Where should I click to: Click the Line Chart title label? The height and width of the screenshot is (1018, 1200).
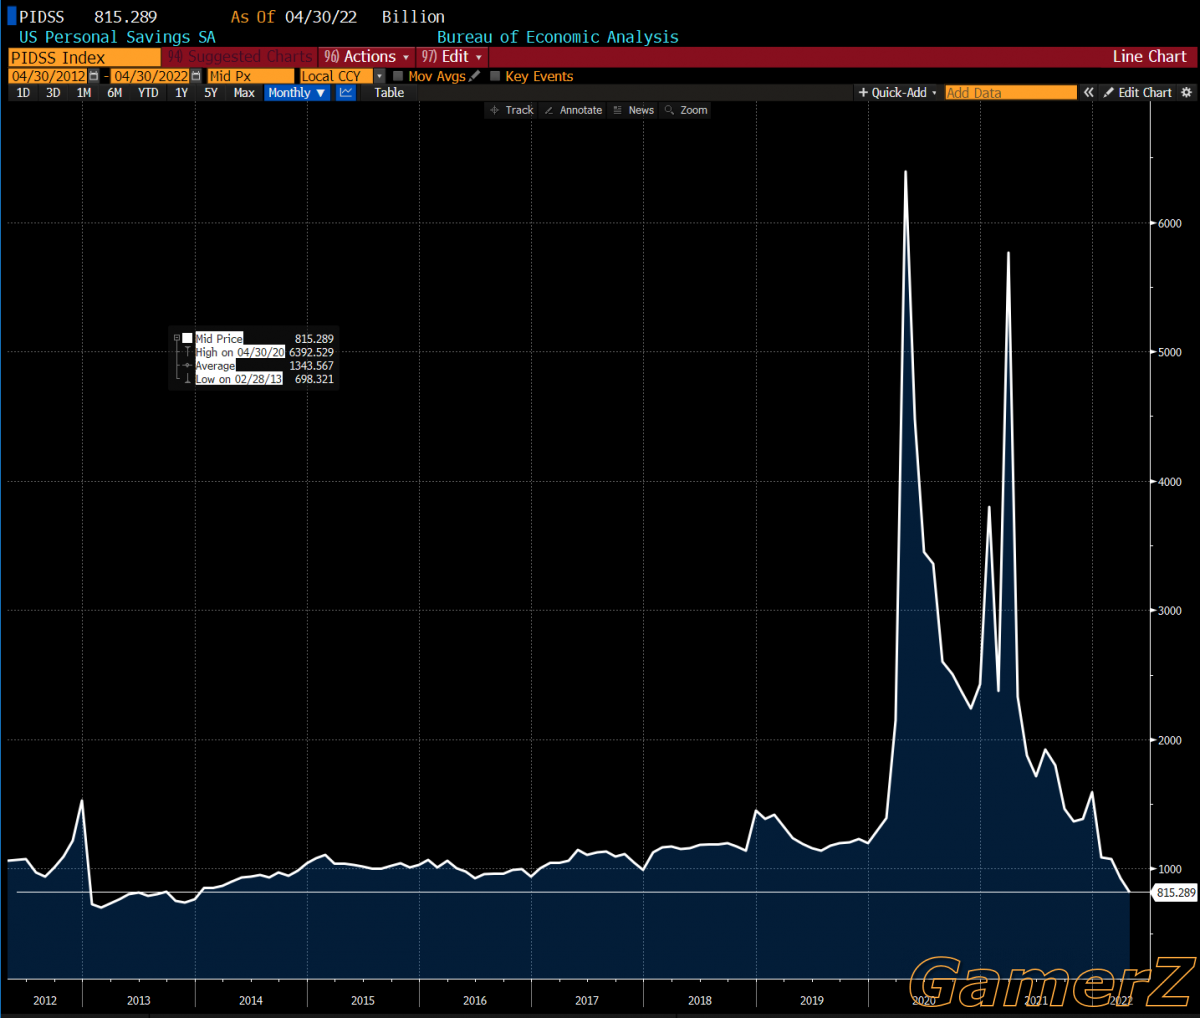point(1149,57)
